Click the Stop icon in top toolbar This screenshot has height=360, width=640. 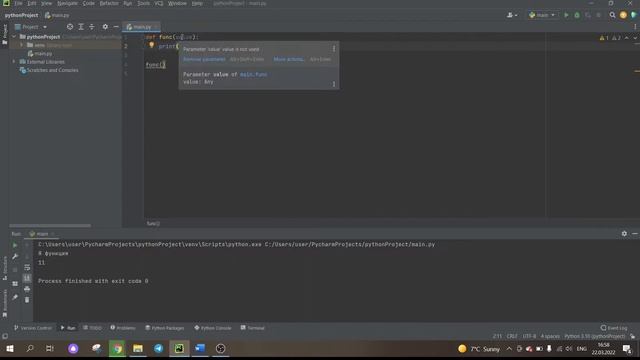(x=598, y=15)
